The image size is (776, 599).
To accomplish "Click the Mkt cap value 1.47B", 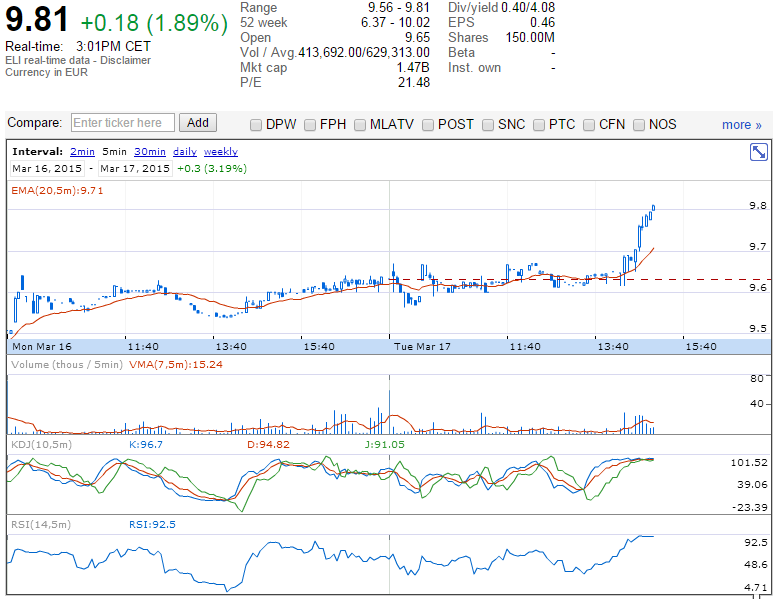I will point(413,67).
